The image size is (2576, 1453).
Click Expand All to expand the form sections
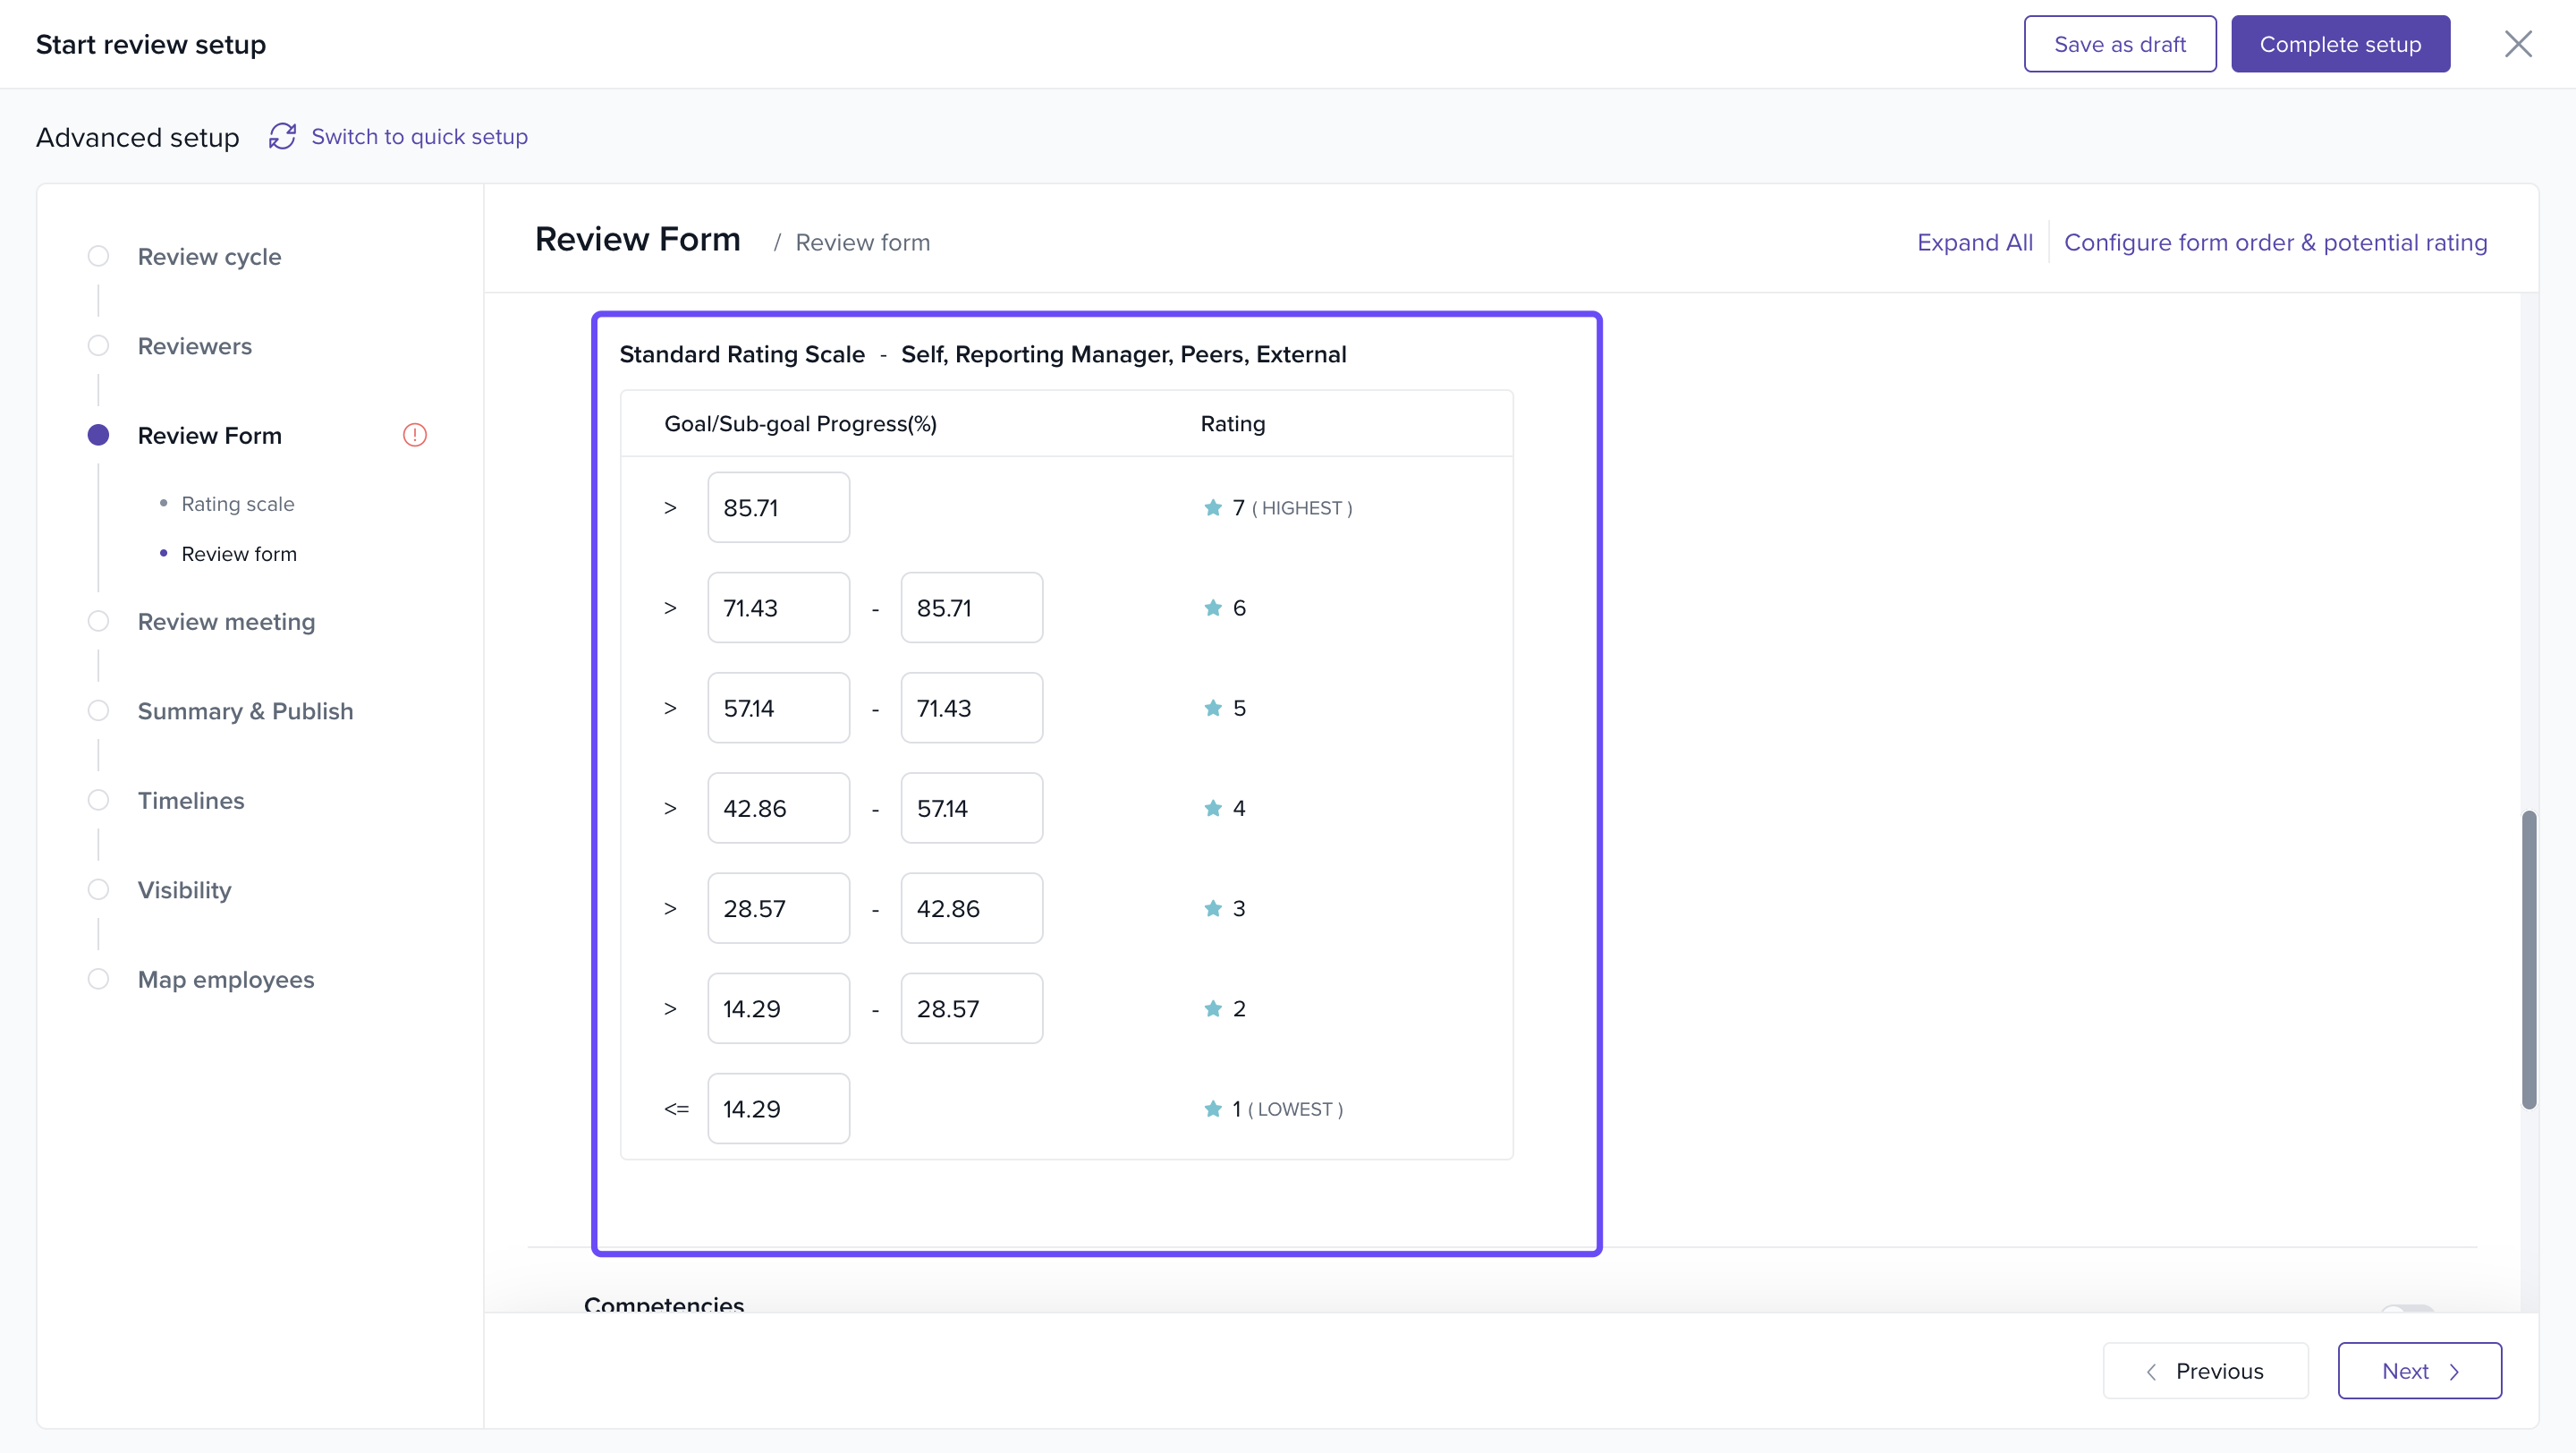point(1974,242)
